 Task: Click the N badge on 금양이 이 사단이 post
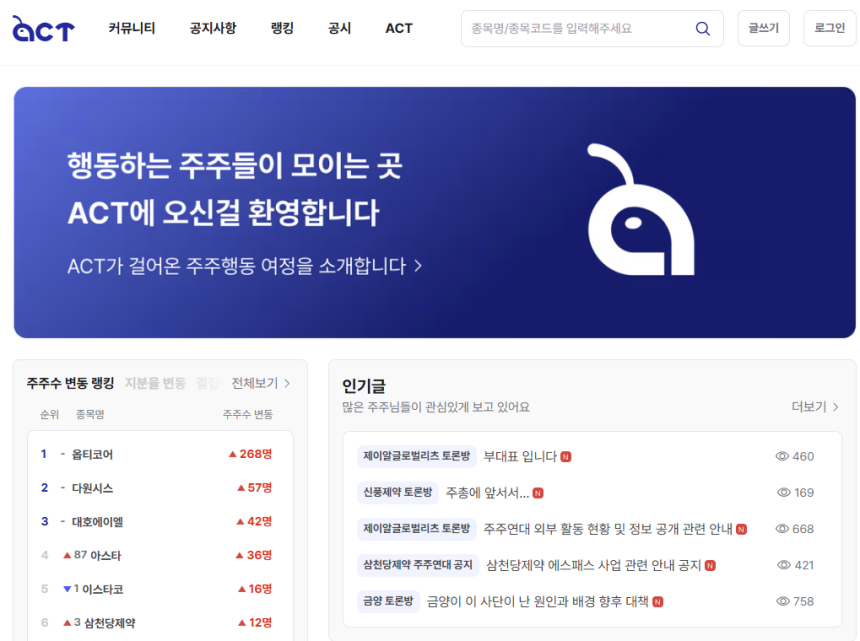(x=658, y=602)
